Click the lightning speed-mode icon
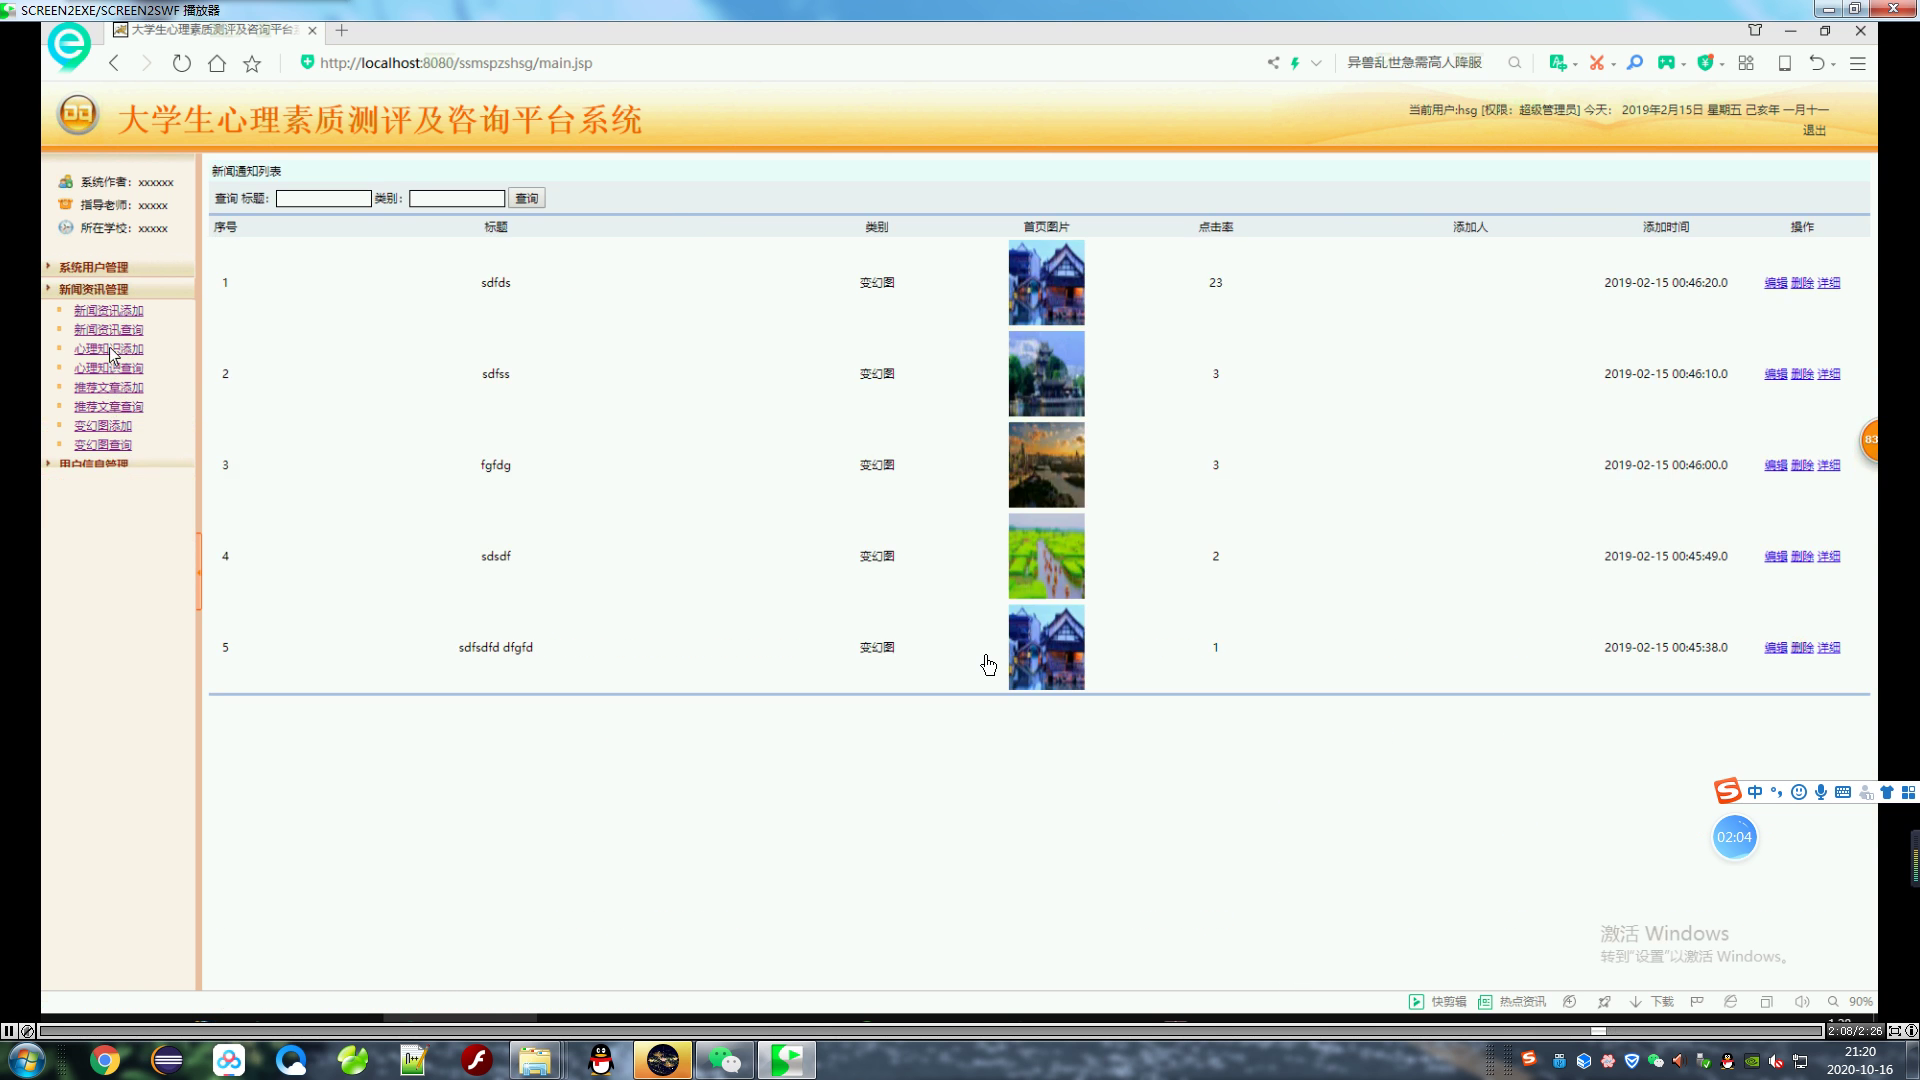 coord(1295,63)
